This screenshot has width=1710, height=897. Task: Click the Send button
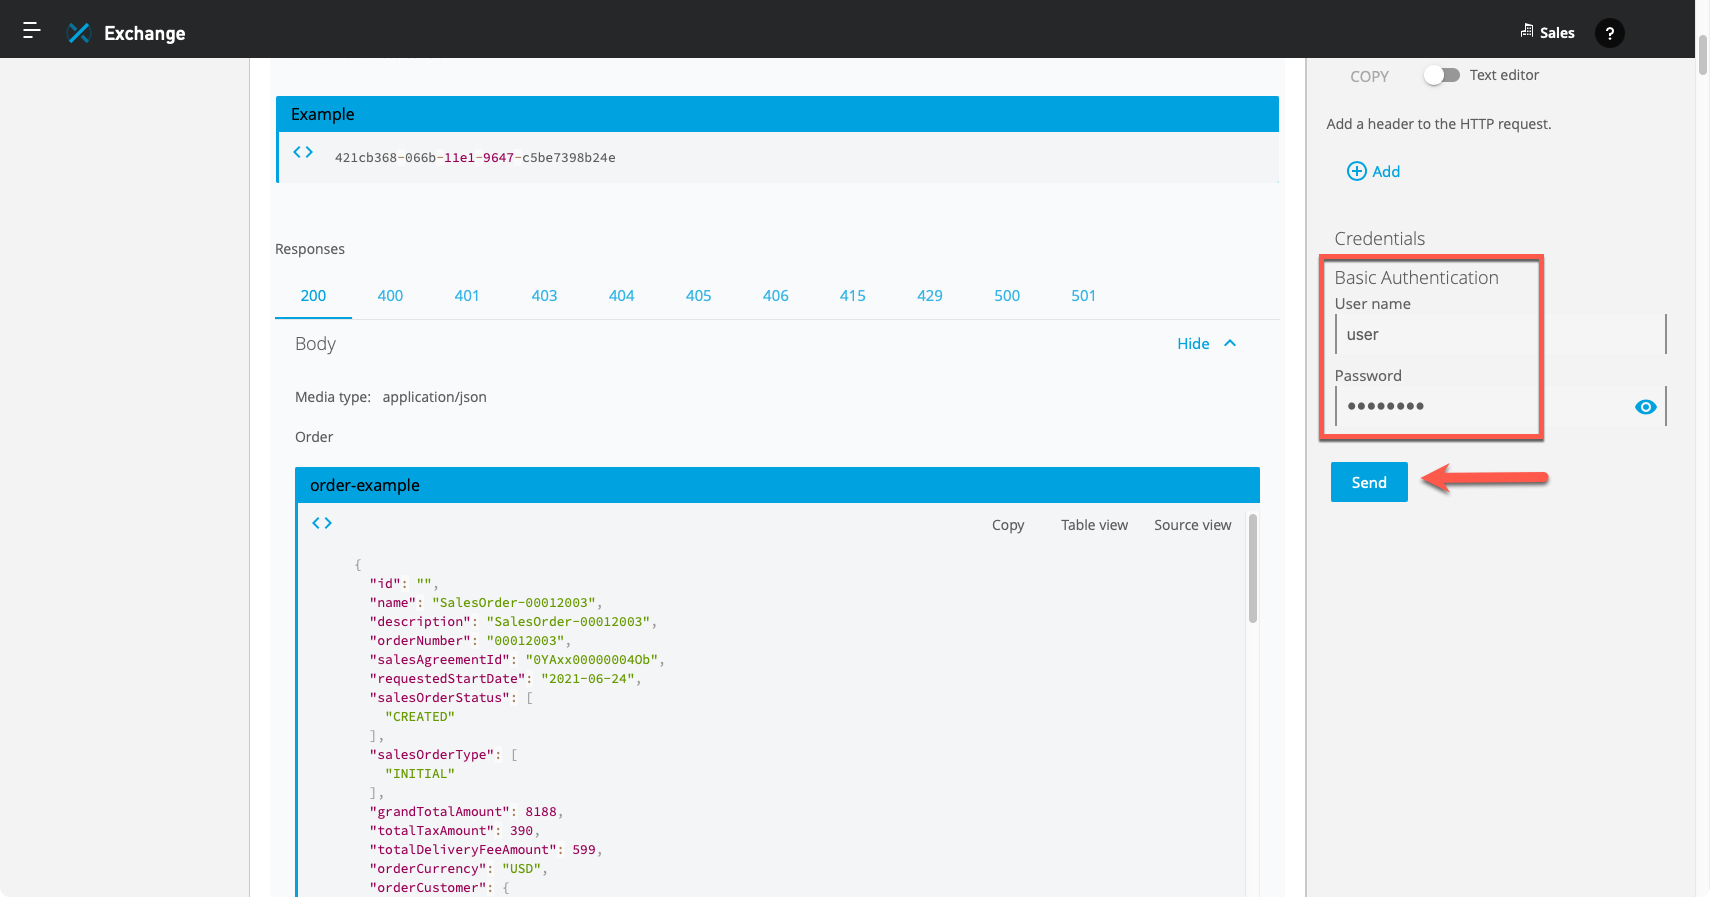(x=1369, y=482)
